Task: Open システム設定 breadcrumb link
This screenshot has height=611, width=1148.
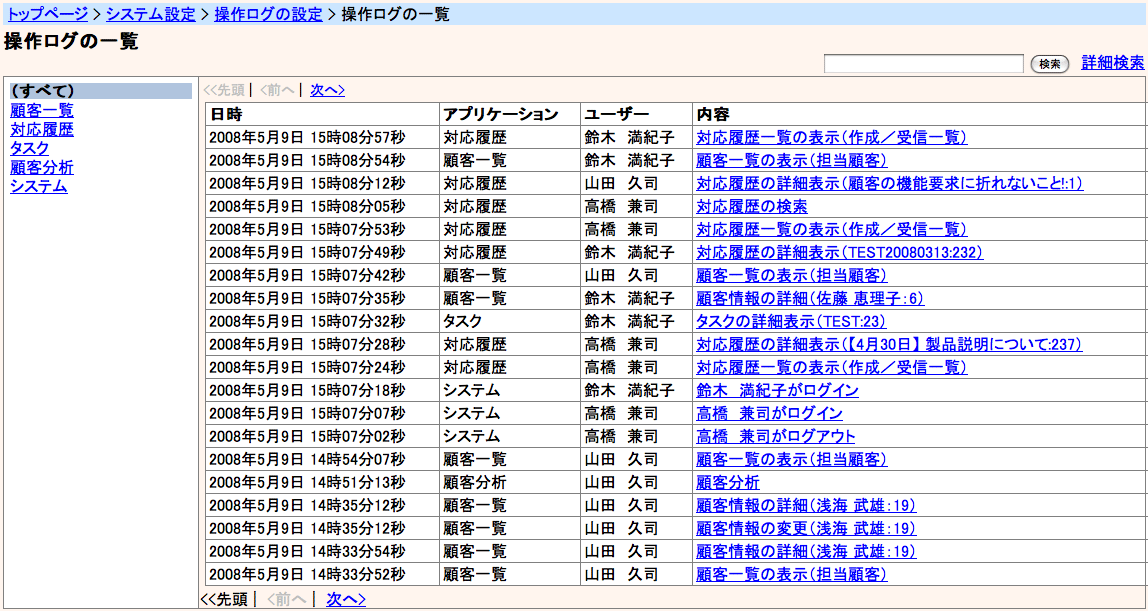Action: pos(152,14)
